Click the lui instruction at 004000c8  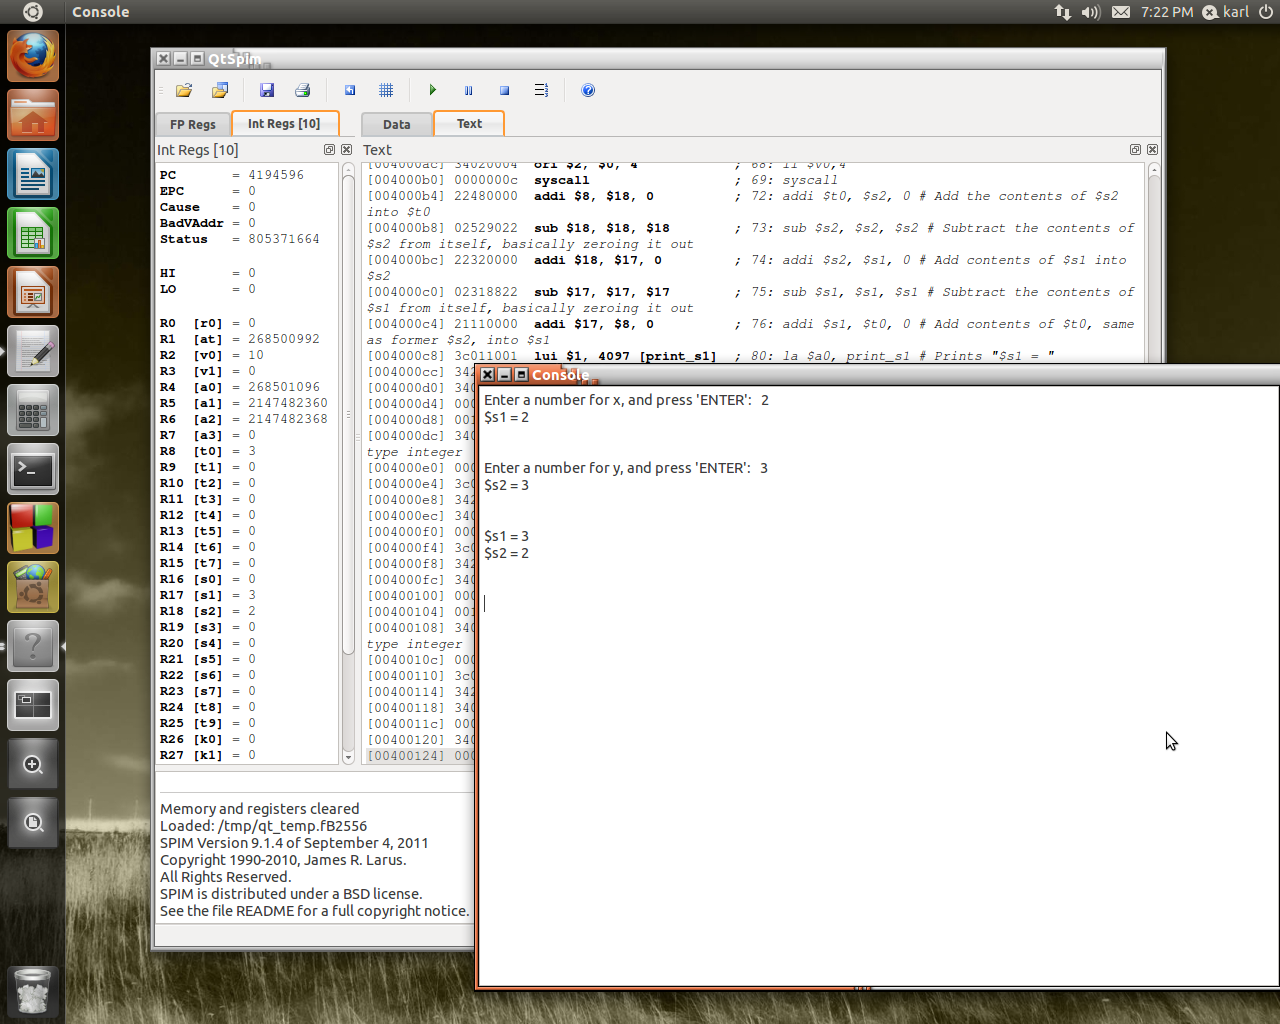click(x=711, y=356)
